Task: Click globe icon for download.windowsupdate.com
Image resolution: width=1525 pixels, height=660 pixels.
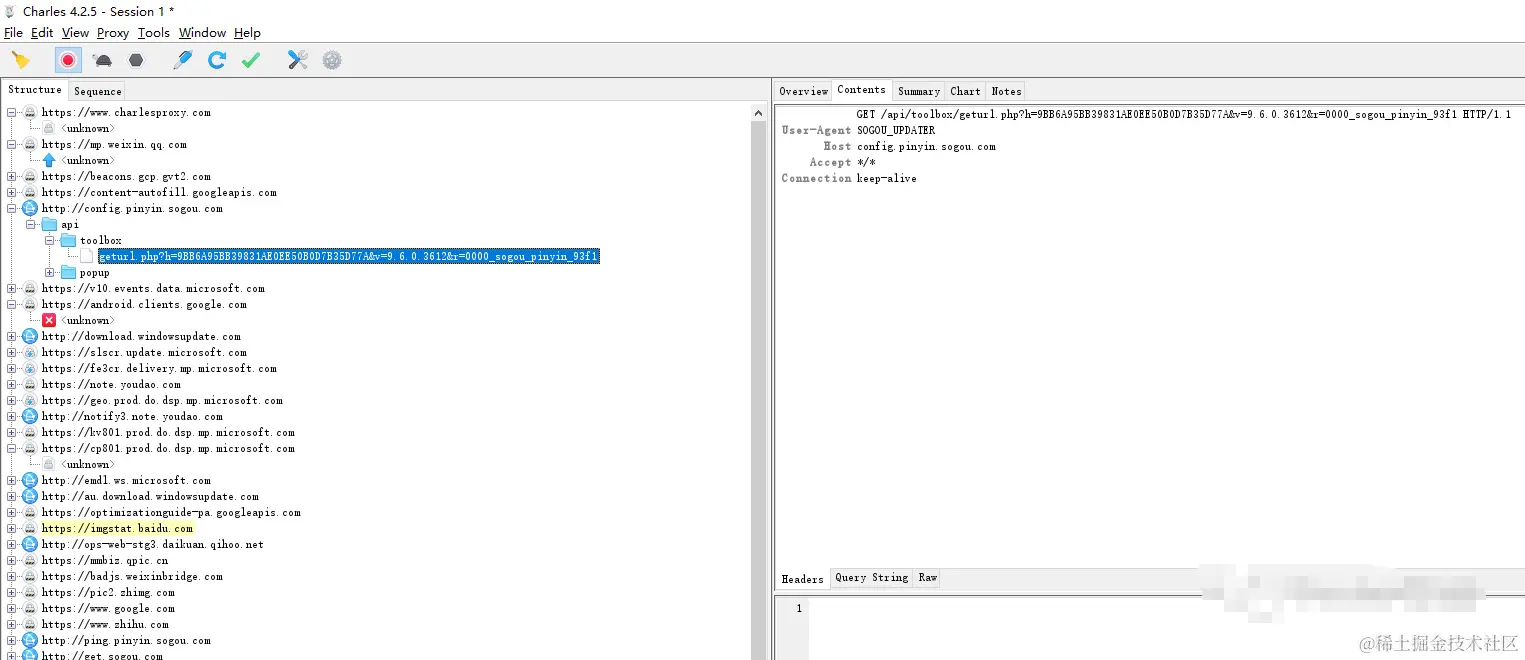Action: pos(30,337)
